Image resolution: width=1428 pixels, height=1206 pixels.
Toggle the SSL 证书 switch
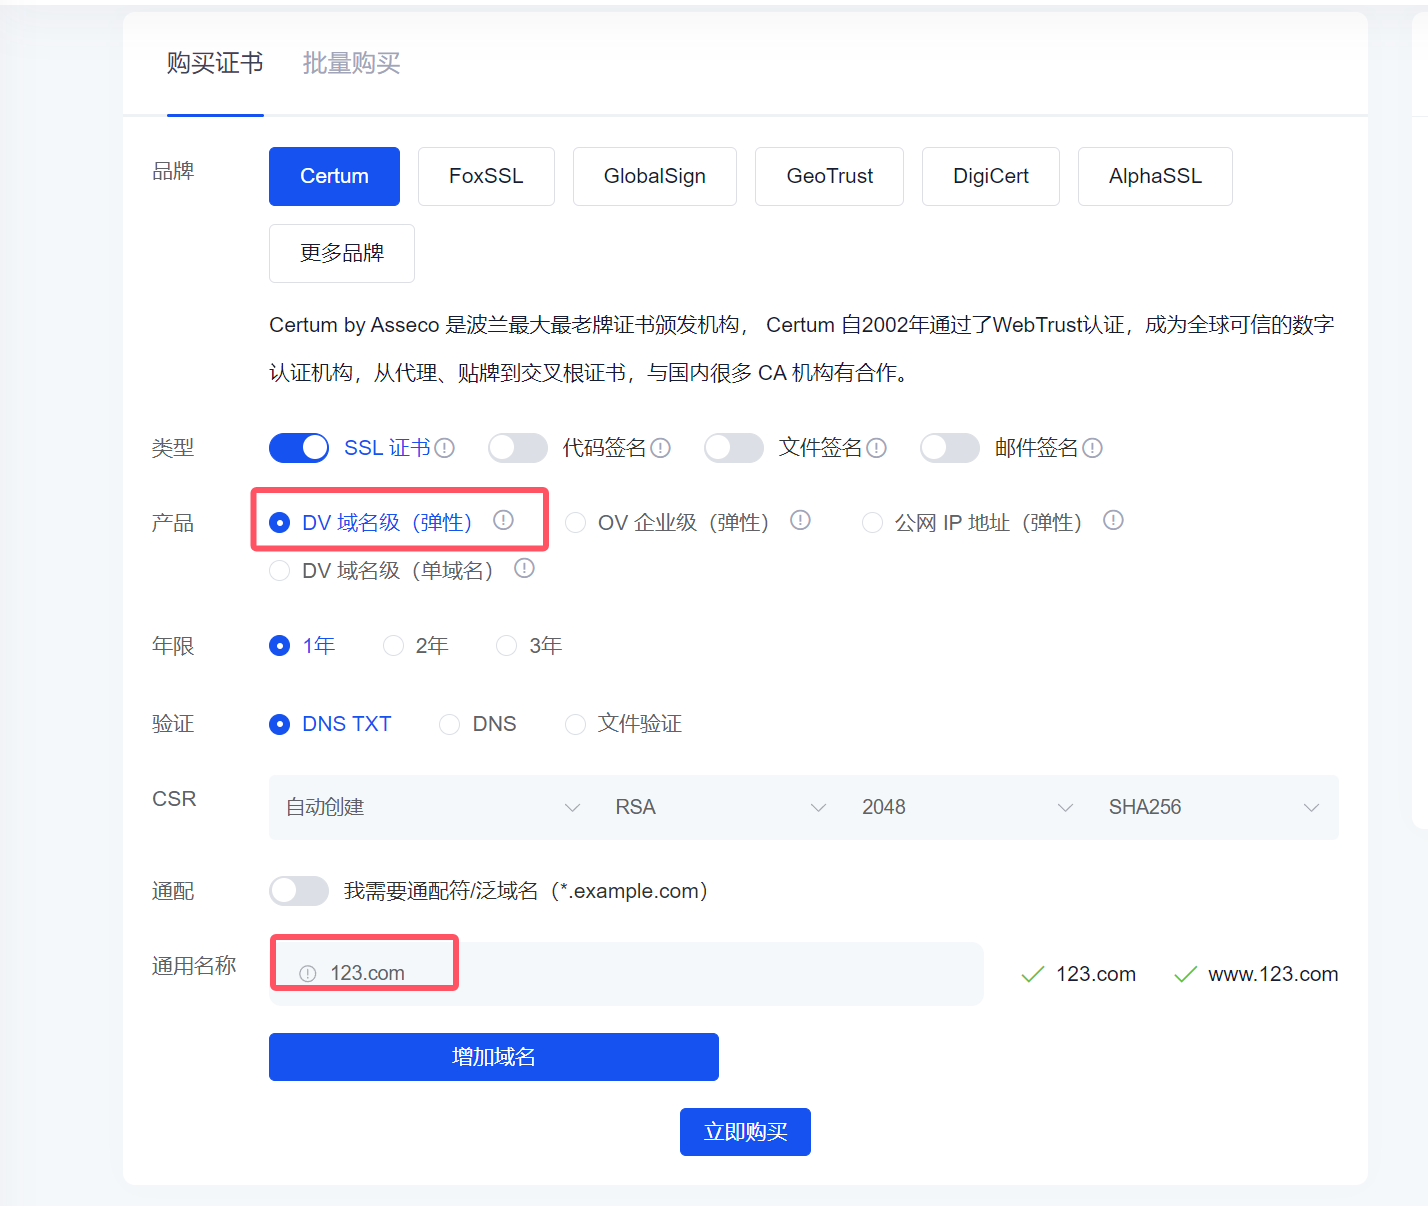299,448
